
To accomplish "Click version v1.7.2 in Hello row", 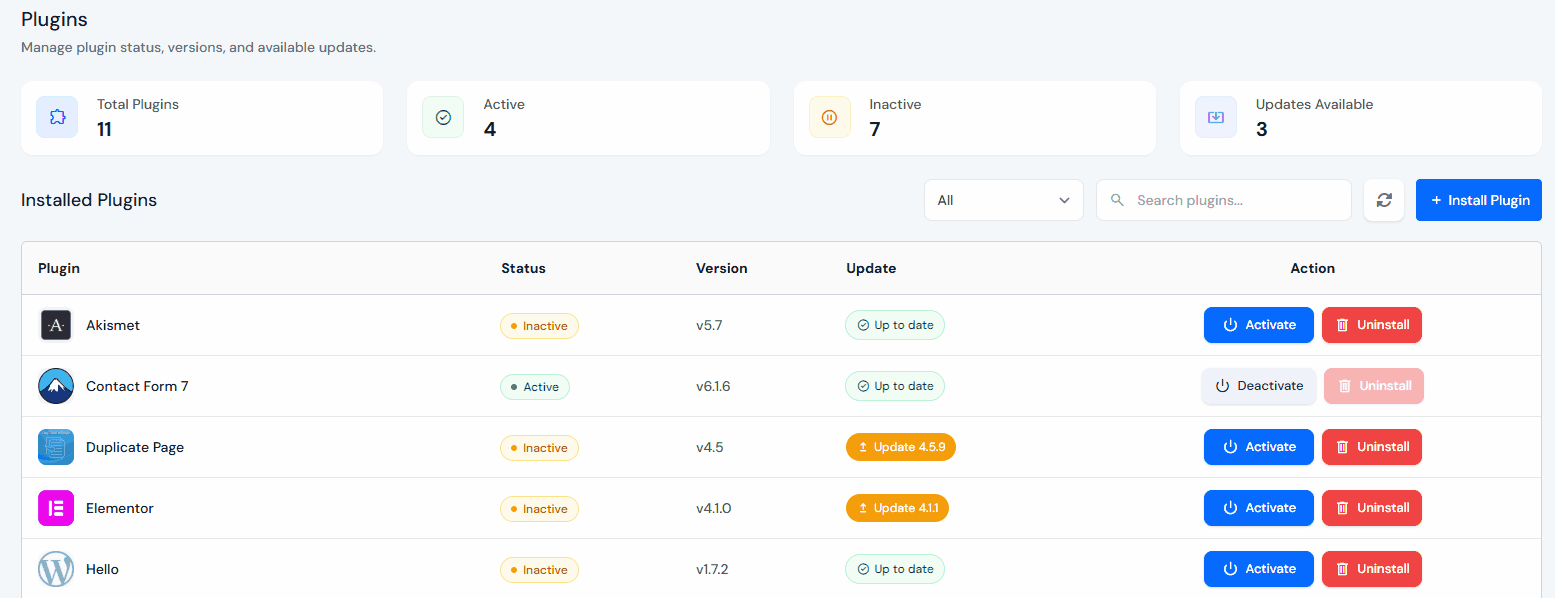I will 712,569.
